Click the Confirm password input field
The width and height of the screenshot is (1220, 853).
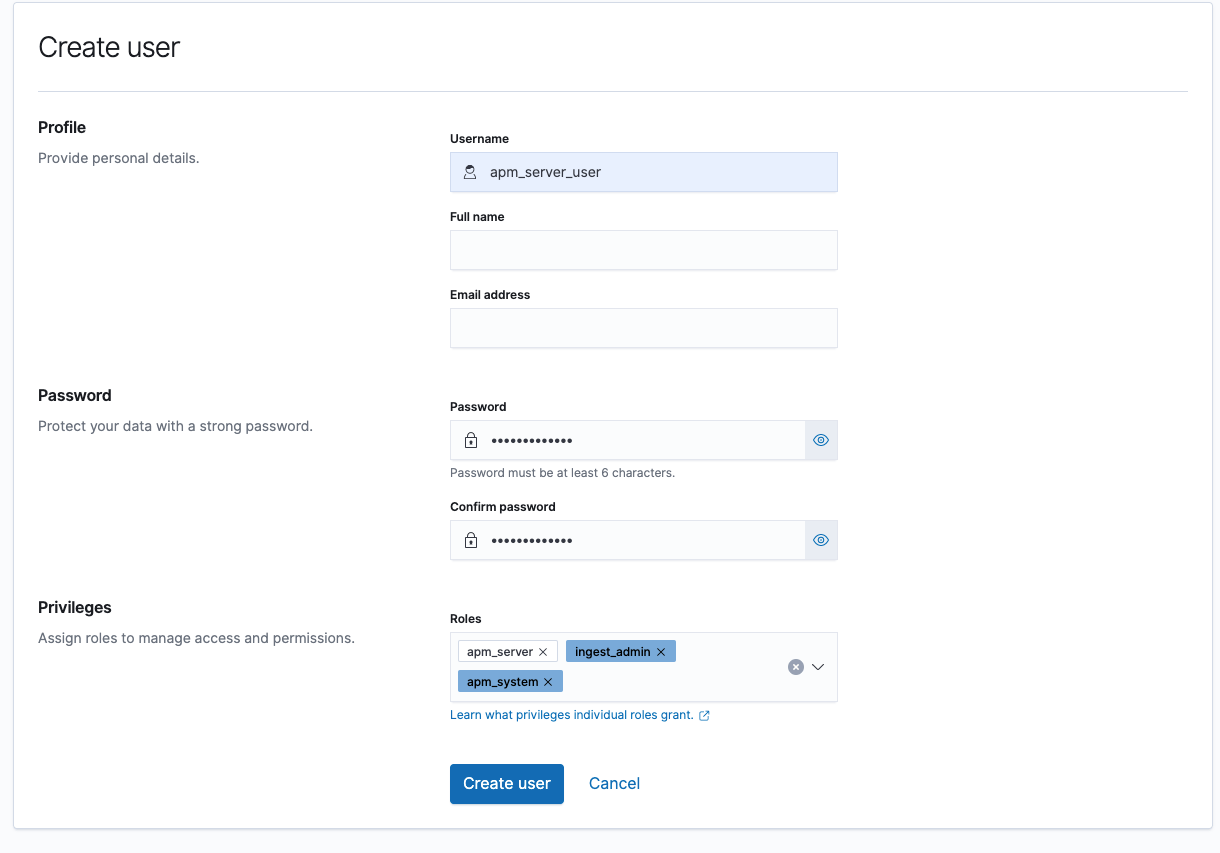coord(640,541)
